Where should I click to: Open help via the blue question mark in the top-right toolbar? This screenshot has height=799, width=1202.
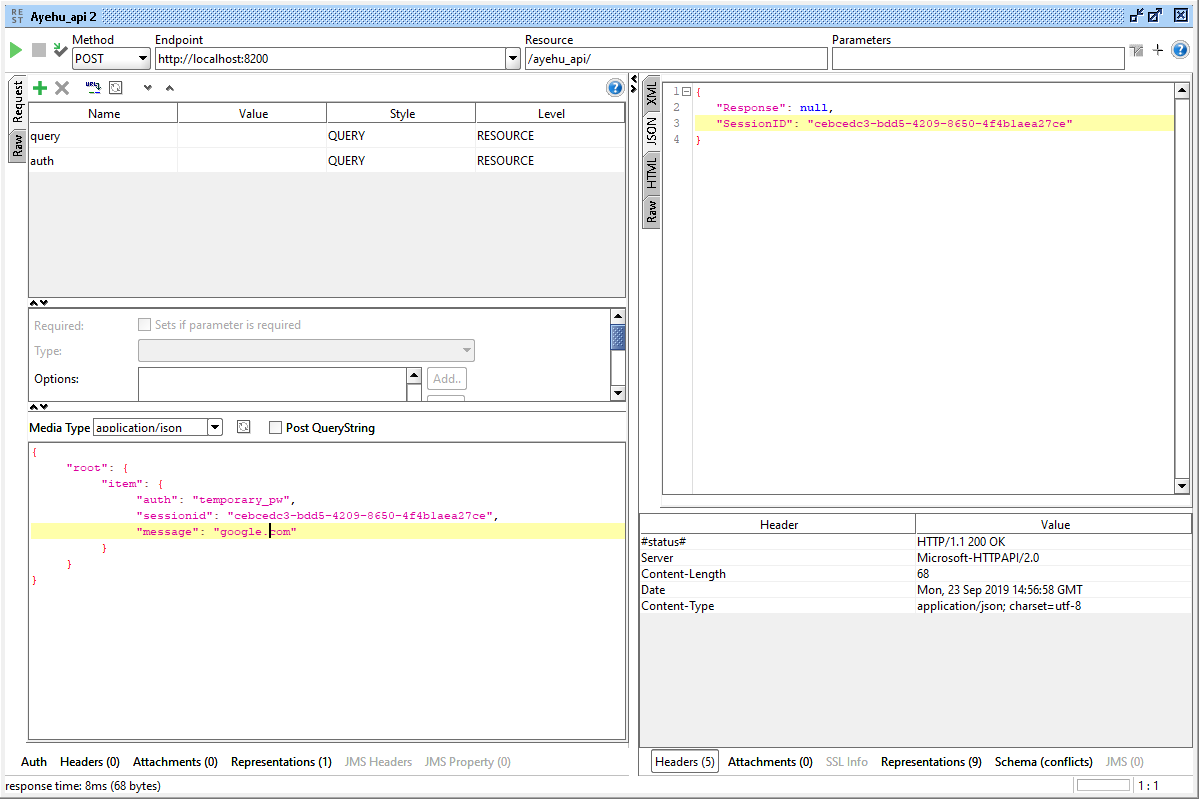(x=1180, y=50)
